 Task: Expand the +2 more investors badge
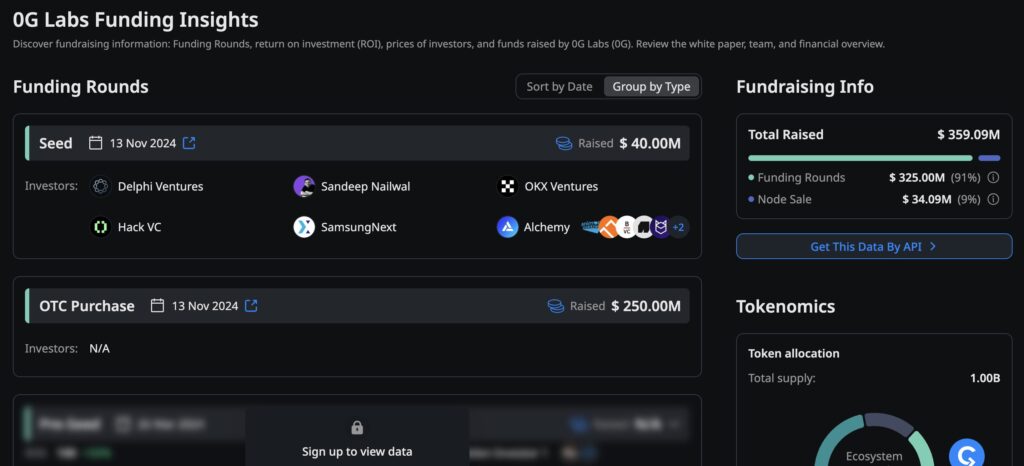(679, 227)
